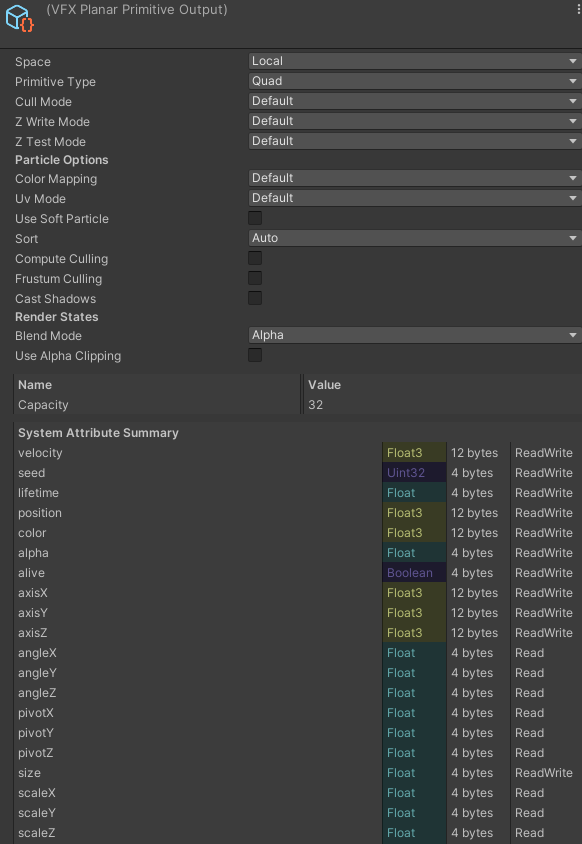Image resolution: width=582 pixels, height=844 pixels.
Task: Enable Use Alpha Clipping
Action: coord(255,356)
